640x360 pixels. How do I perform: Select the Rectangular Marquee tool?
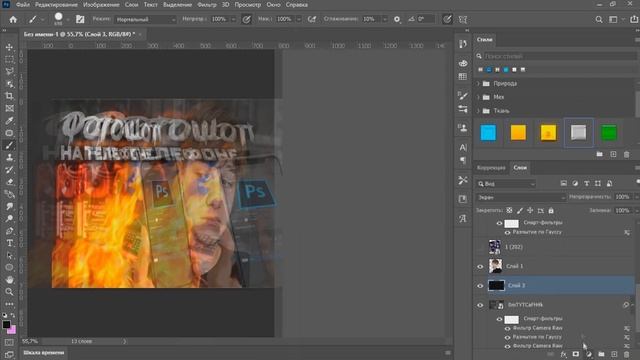[x=9, y=60]
